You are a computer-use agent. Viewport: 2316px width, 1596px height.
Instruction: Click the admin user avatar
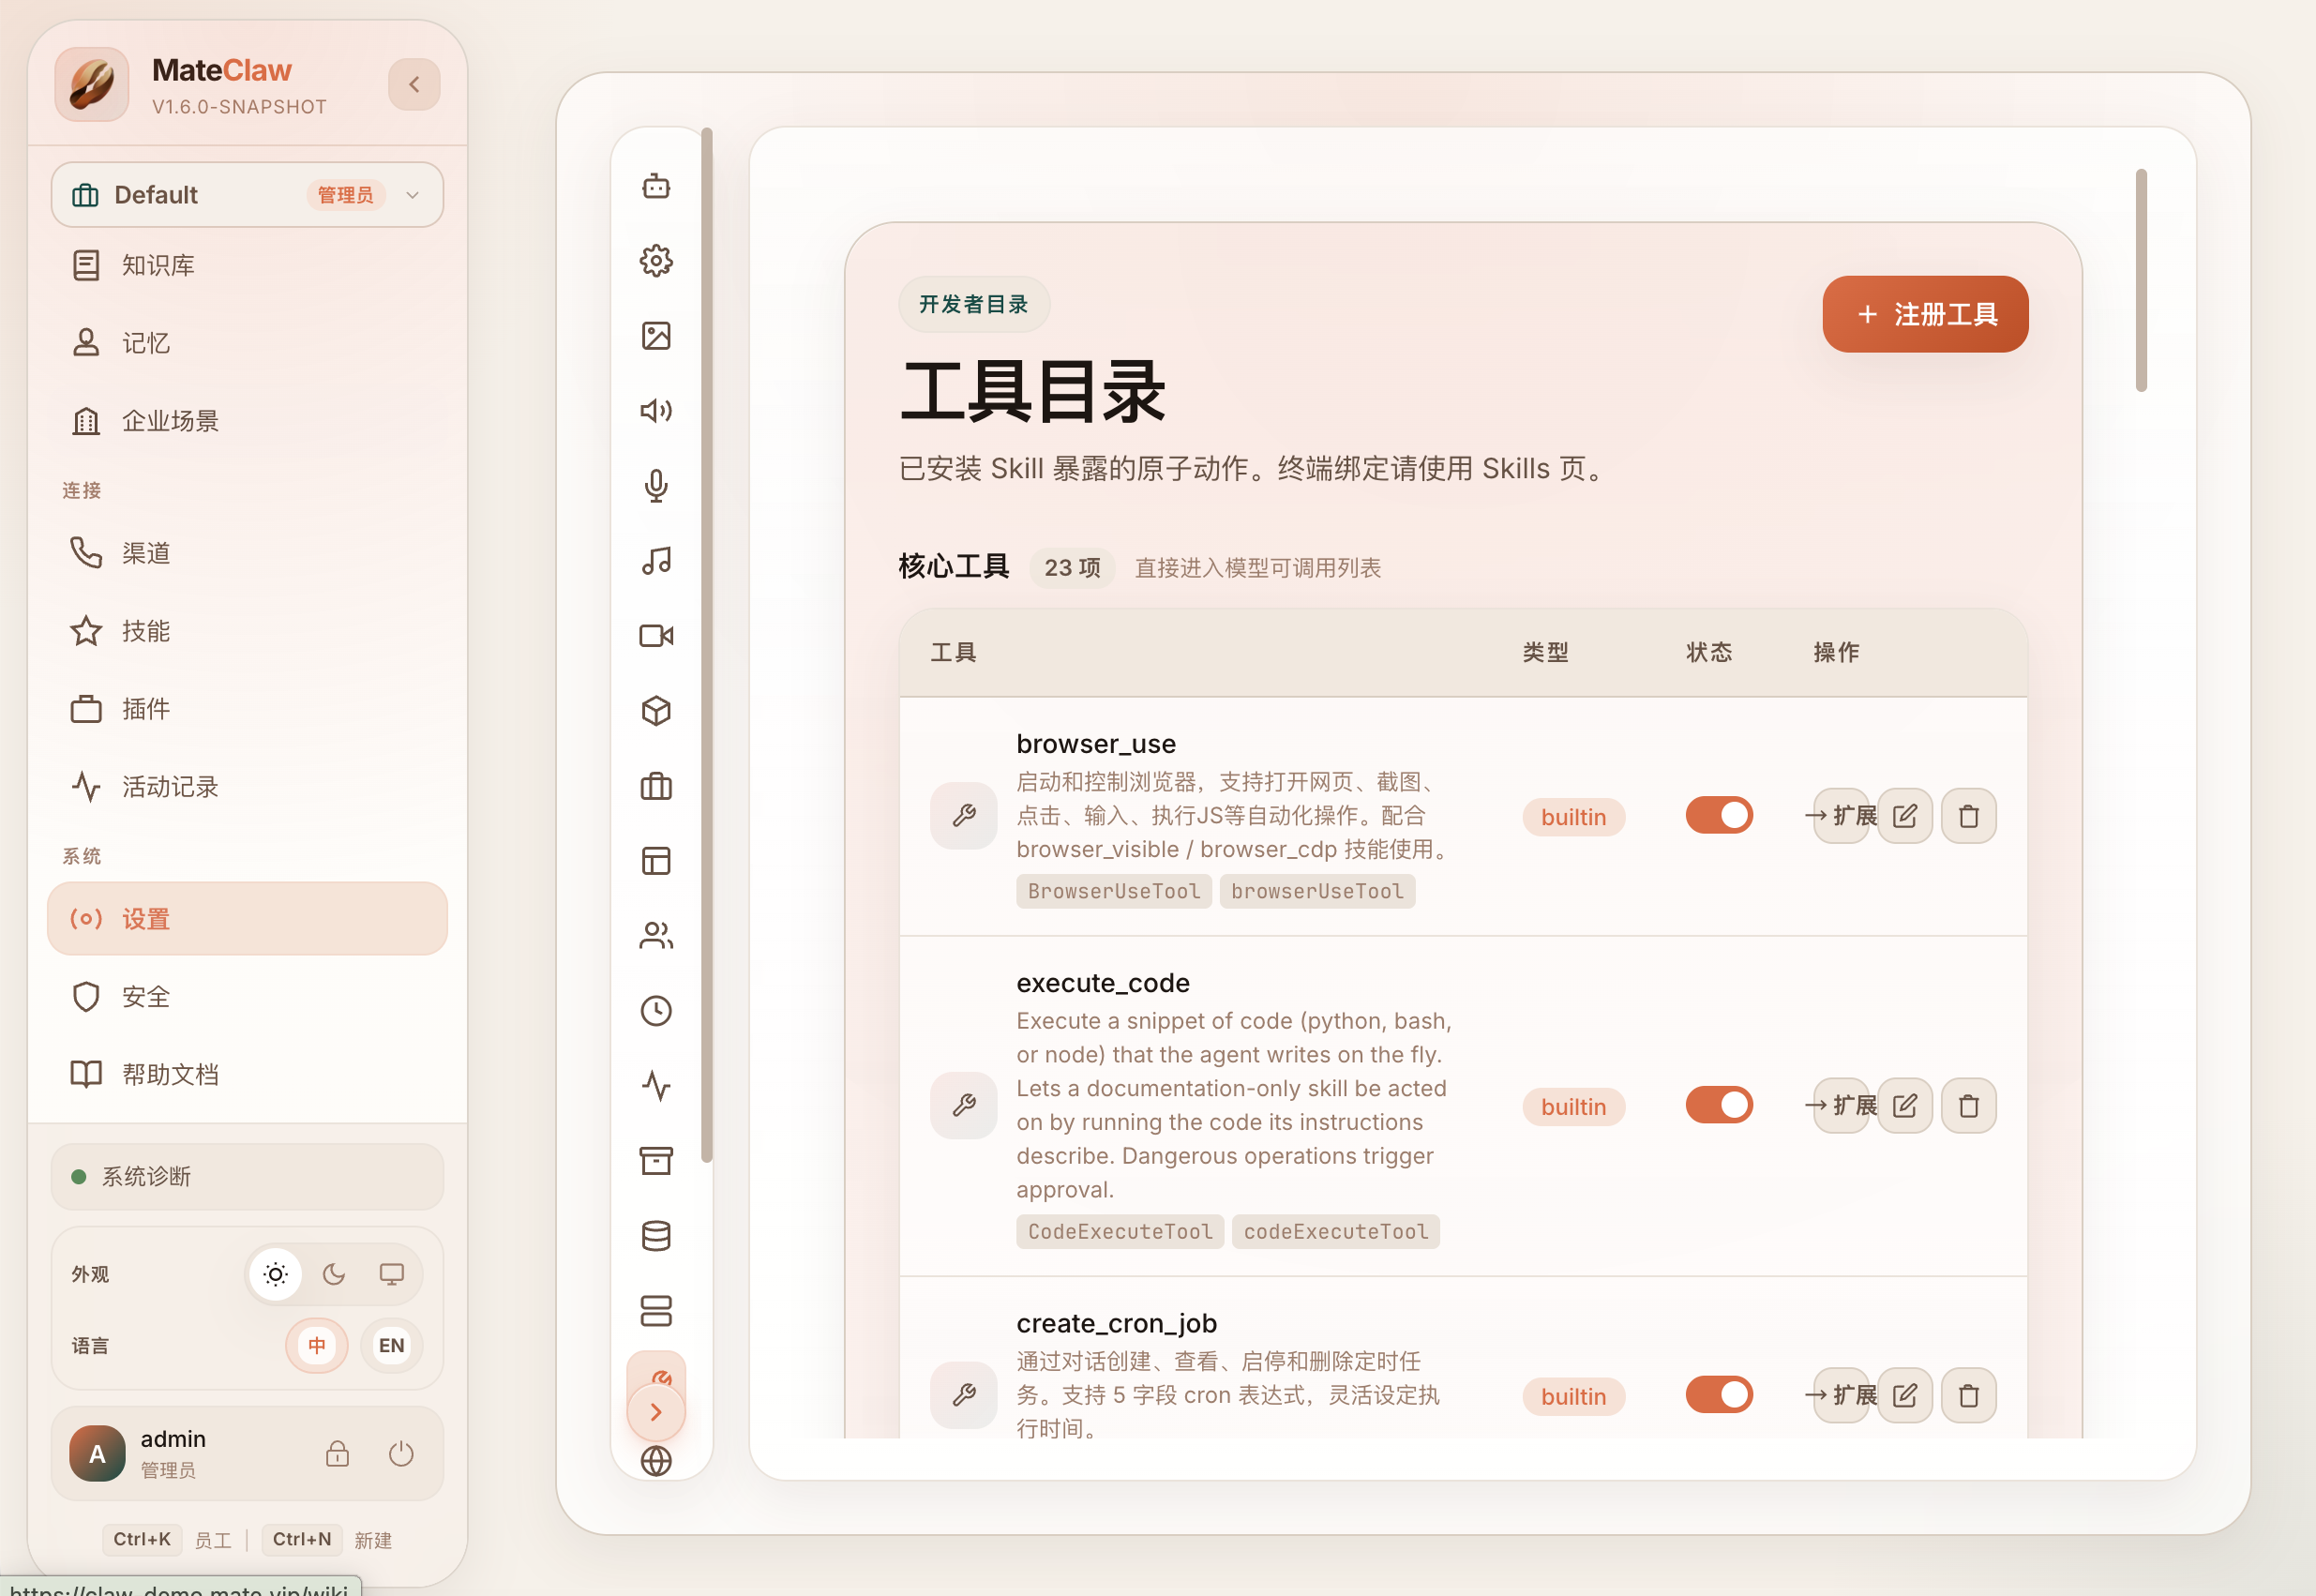coord(97,1454)
